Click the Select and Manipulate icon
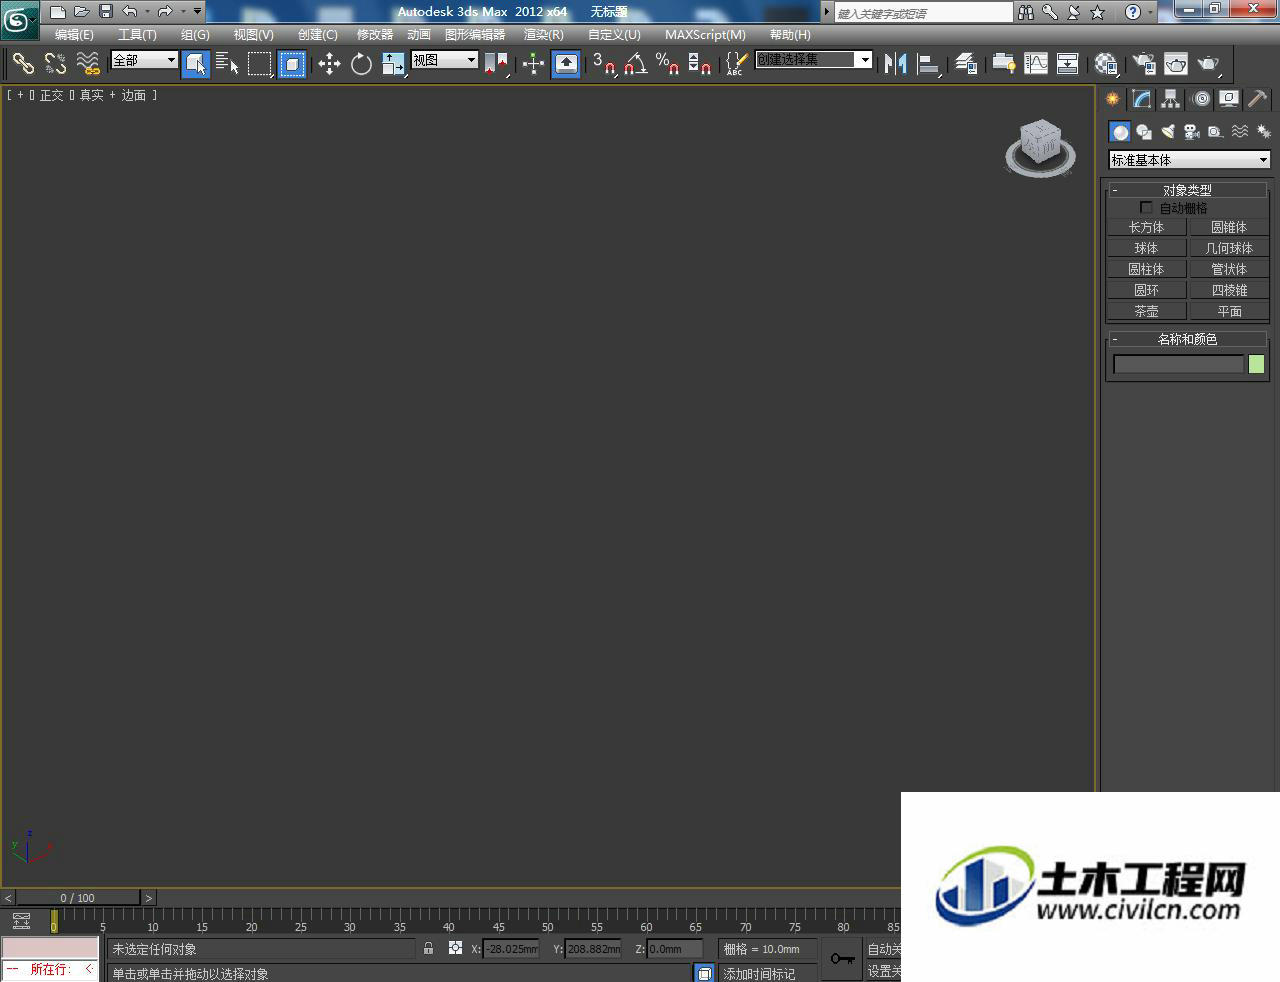 533,64
